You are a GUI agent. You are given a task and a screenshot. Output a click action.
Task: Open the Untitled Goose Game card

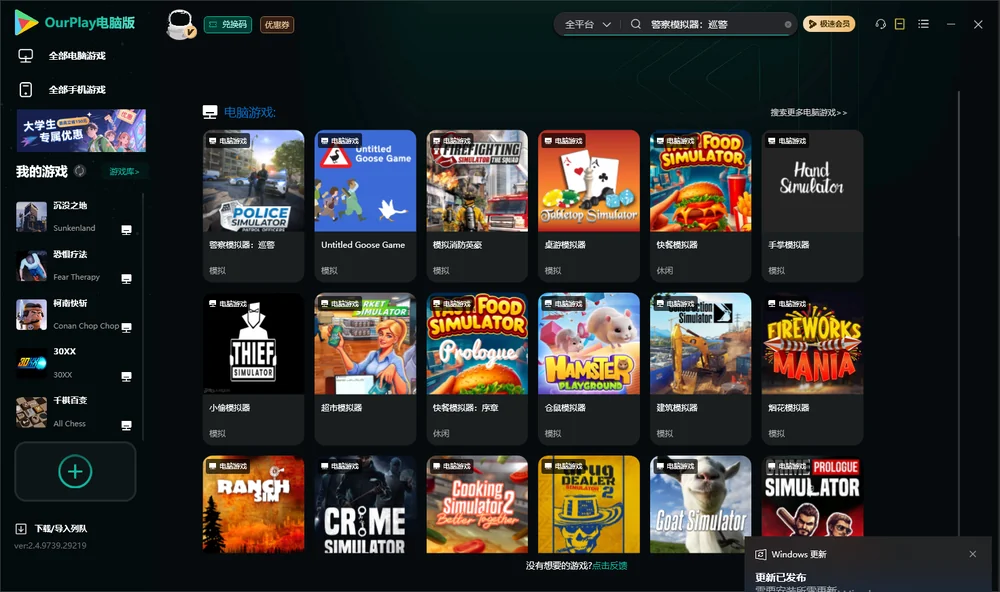[x=365, y=205]
